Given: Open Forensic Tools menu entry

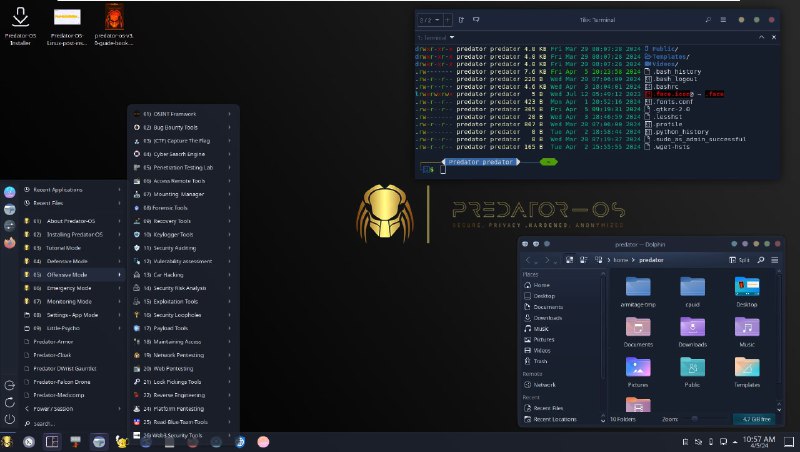Looking at the screenshot, I should [183, 208].
